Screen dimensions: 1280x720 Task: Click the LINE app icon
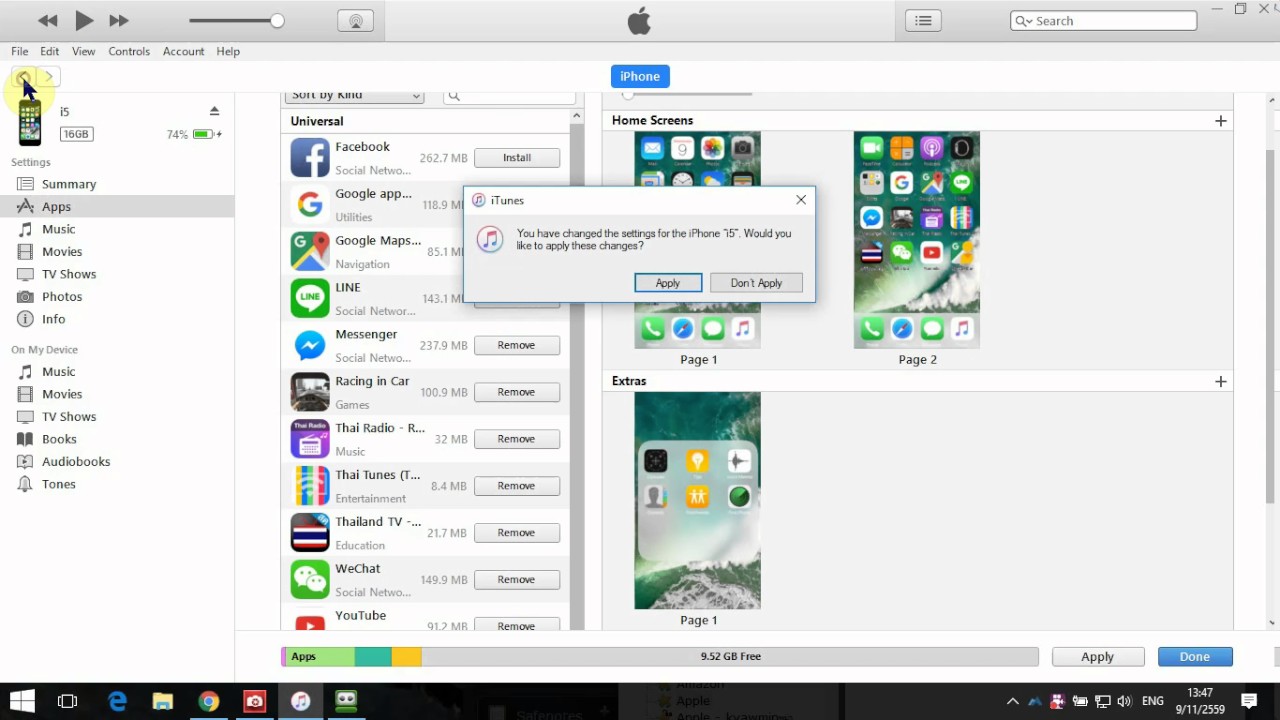click(x=310, y=298)
